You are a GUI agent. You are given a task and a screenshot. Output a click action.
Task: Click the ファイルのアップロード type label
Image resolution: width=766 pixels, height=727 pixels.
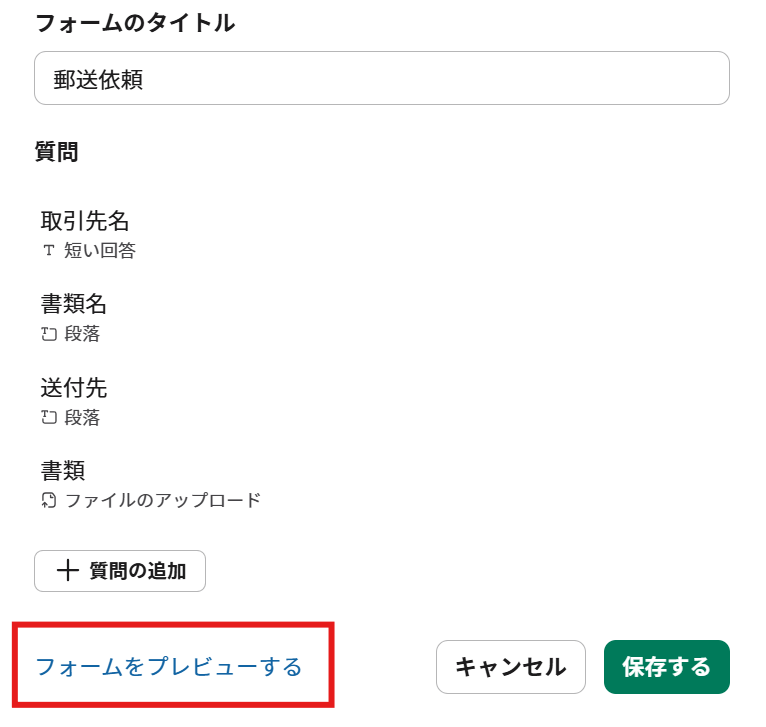(x=163, y=500)
